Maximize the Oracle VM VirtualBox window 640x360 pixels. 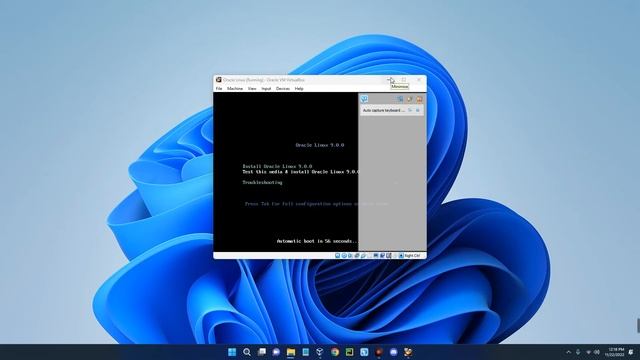click(404, 80)
